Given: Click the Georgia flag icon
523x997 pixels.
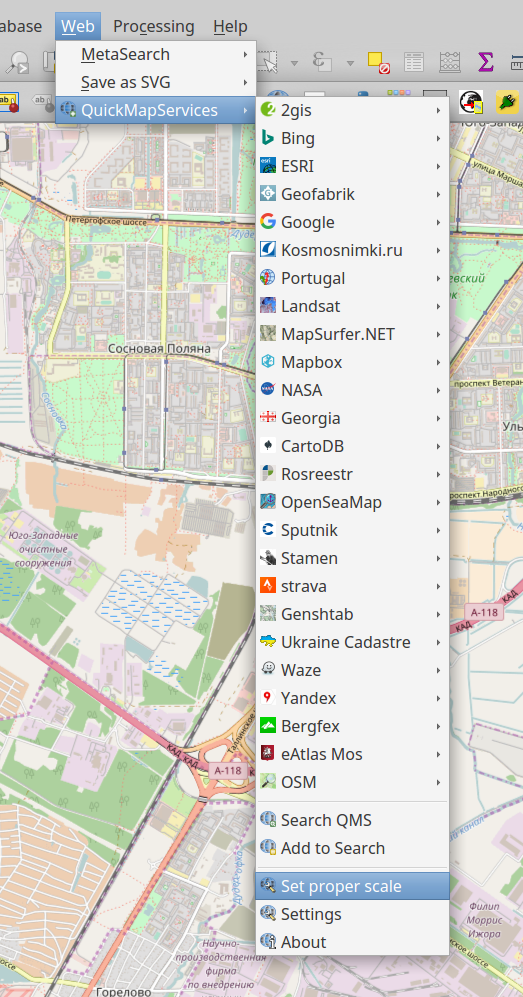Looking at the screenshot, I should pyautogui.click(x=268, y=418).
